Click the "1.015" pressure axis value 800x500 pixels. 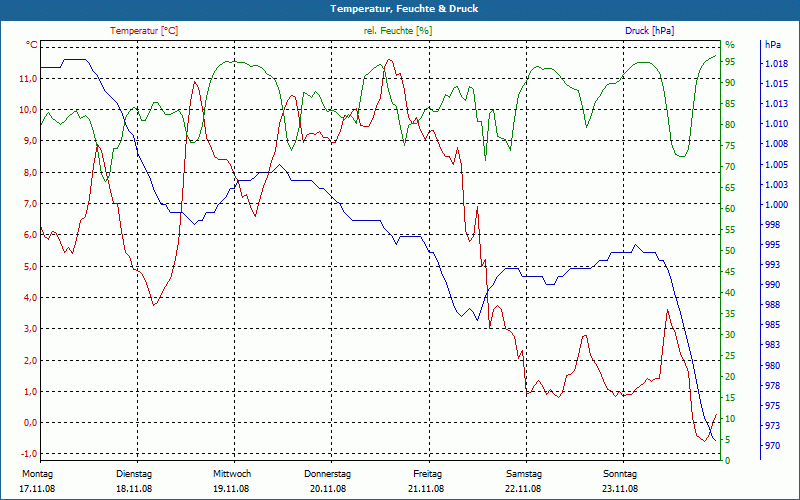tap(776, 84)
